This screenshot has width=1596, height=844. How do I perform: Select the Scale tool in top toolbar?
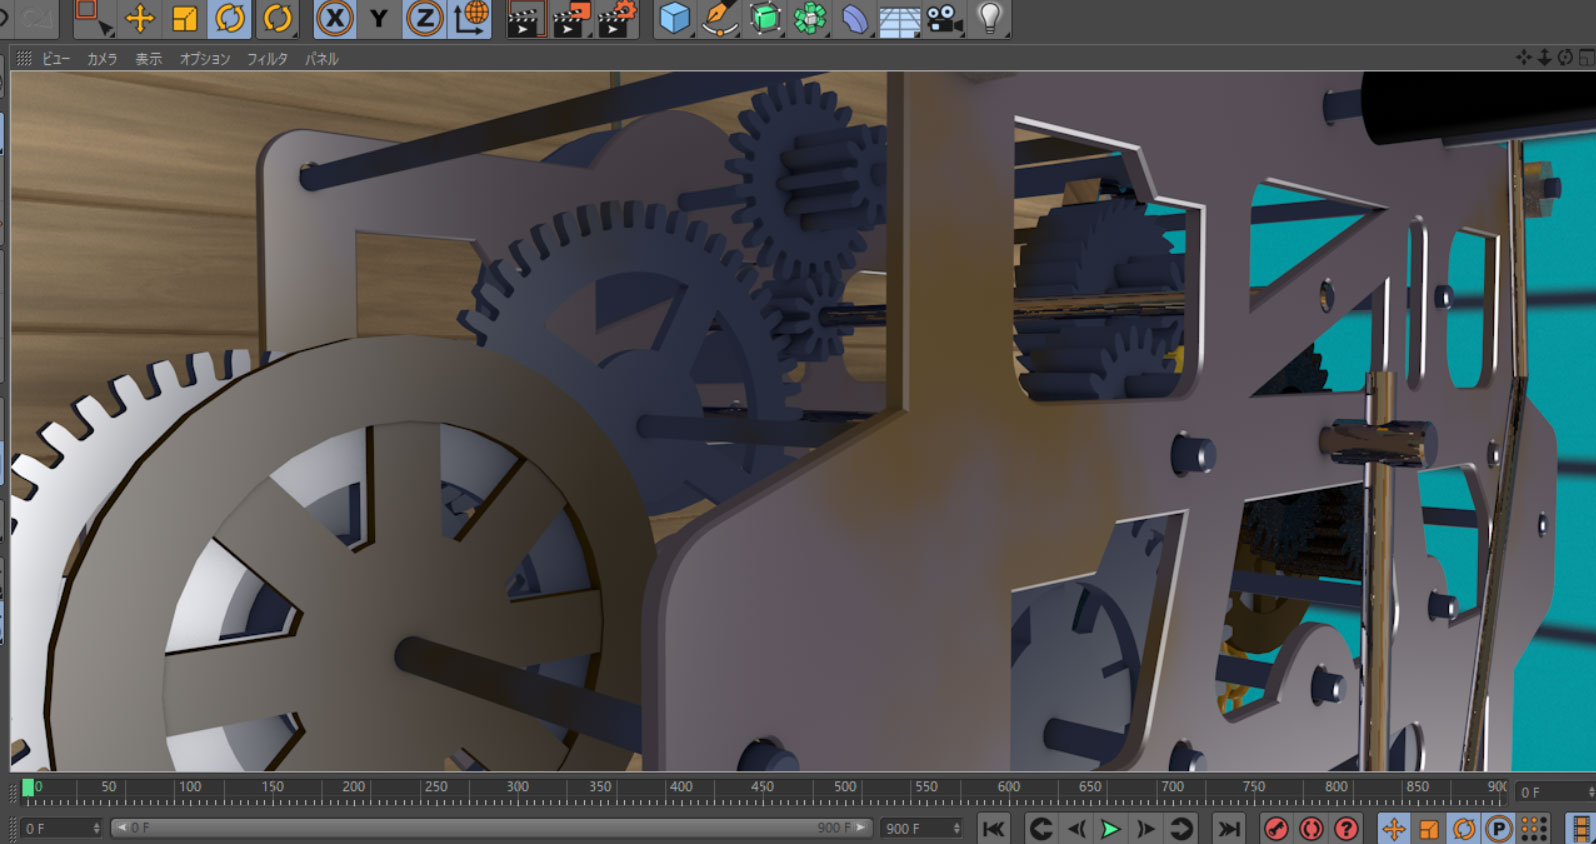click(x=185, y=18)
